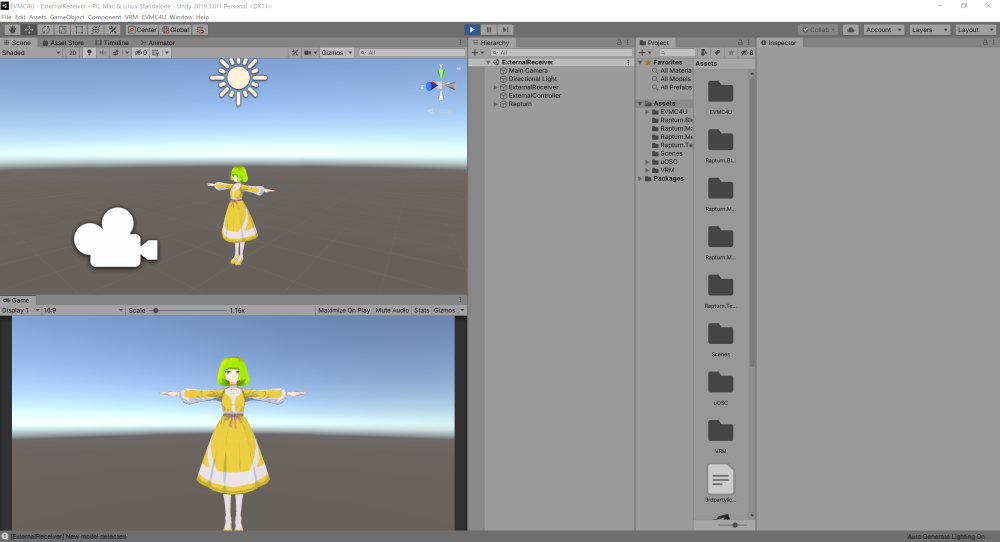Open Layout dropdown
The height and width of the screenshot is (542, 1000).
975,29
